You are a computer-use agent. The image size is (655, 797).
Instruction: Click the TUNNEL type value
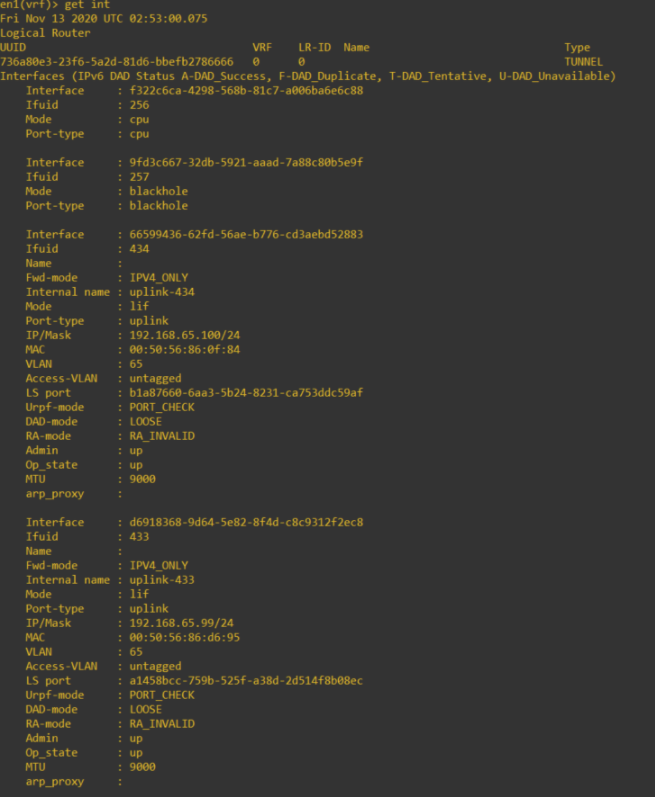(583, 62)
